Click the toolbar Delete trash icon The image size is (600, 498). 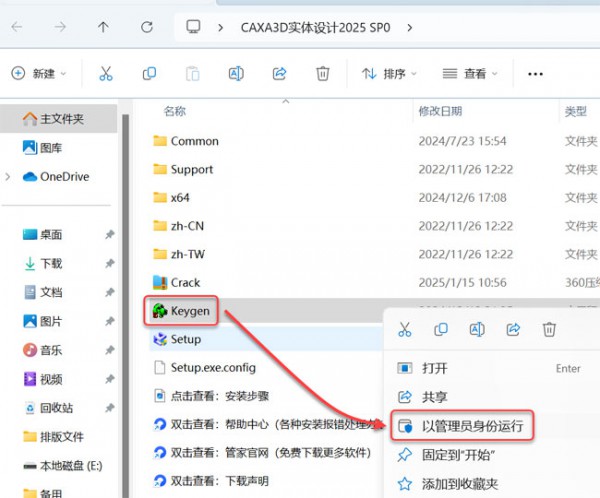pos(323,73)
